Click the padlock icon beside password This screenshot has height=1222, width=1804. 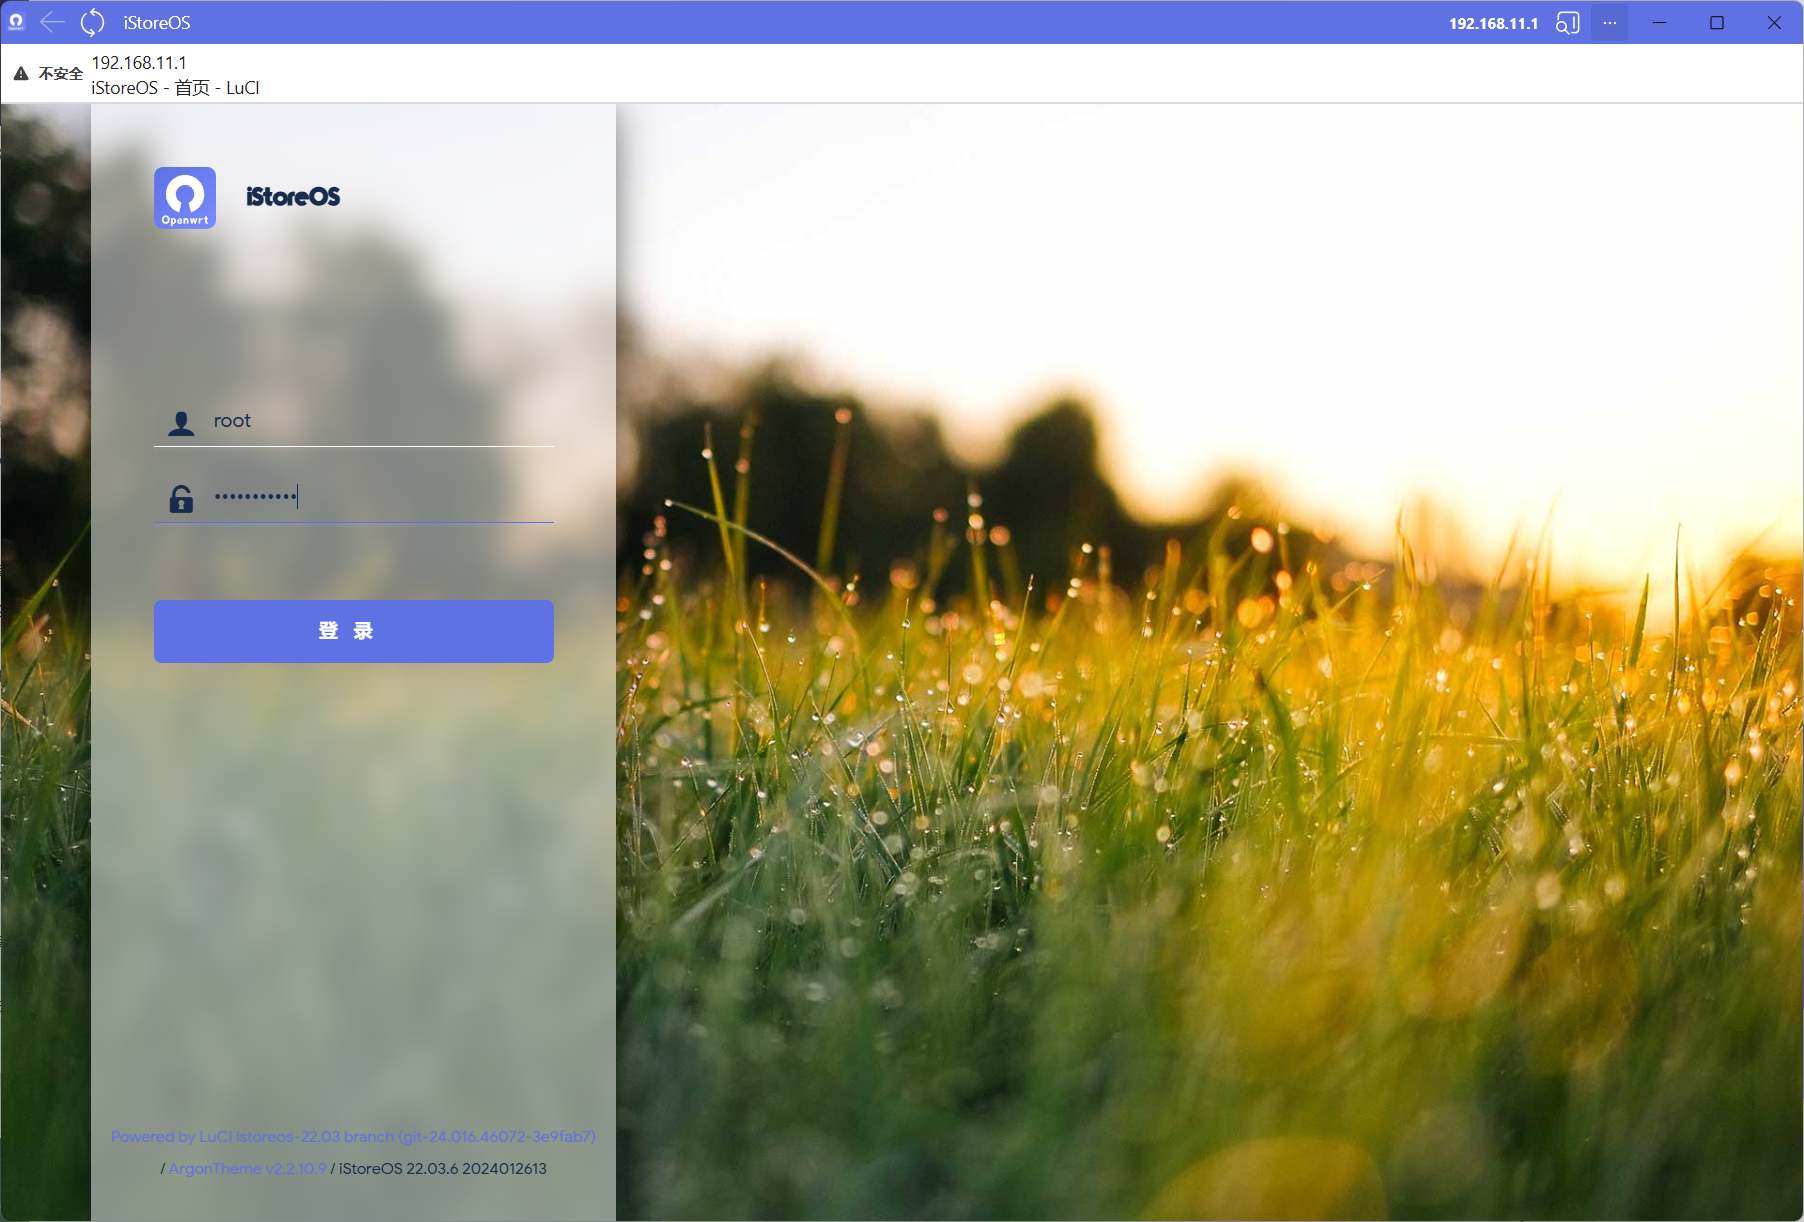(x=181, y=498)
